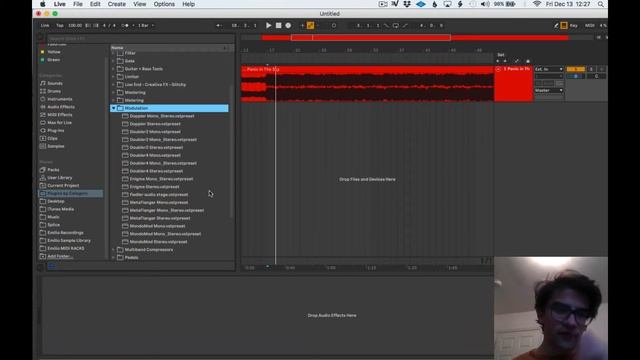This screenshot has width=640, height=360.
Task: Expand the Multiband Compressors folder
Action: coord(113,250)
